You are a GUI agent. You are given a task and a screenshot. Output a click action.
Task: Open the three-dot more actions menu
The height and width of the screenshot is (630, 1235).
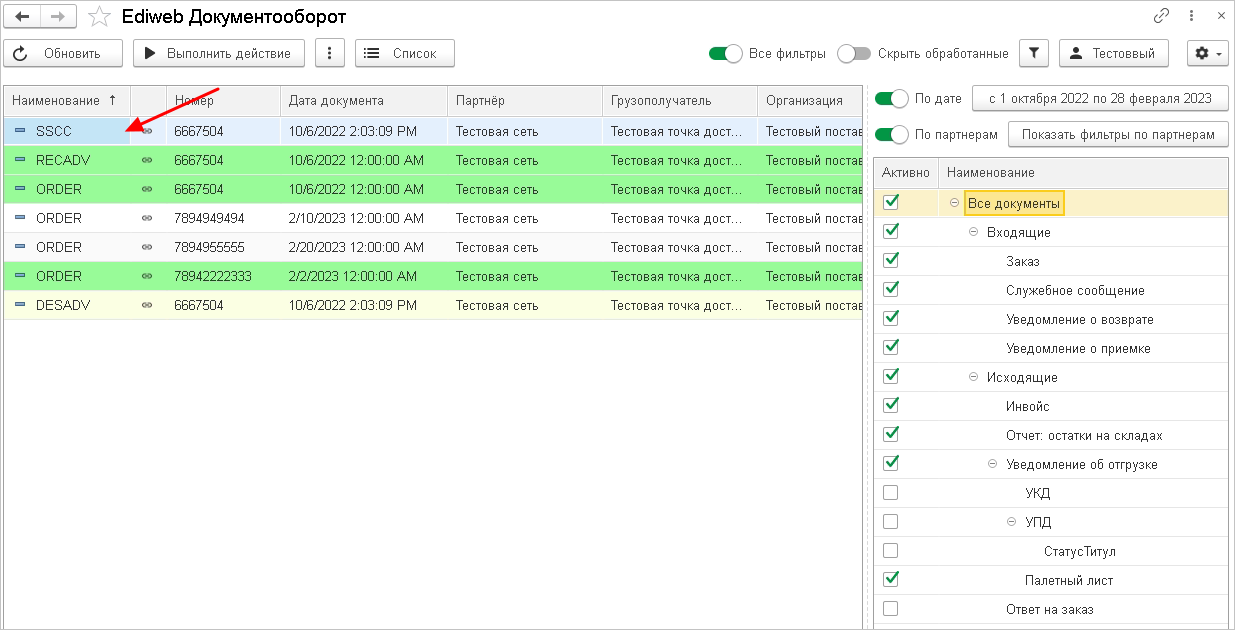pos(330,53)
